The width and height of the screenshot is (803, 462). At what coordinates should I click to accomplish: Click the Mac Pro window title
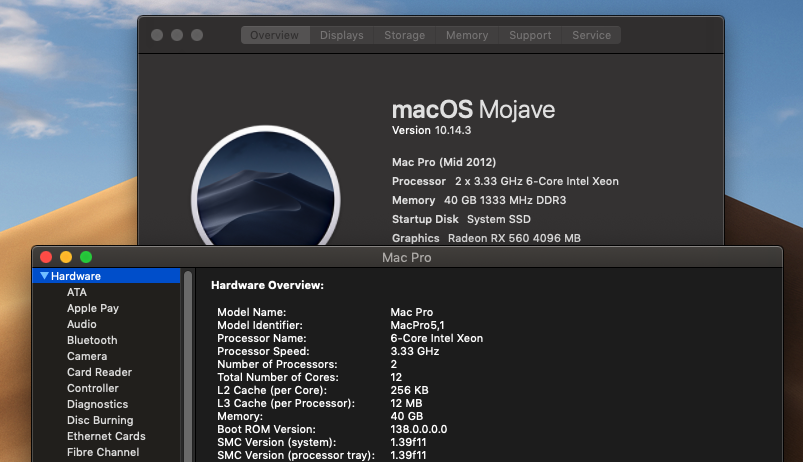407,258
